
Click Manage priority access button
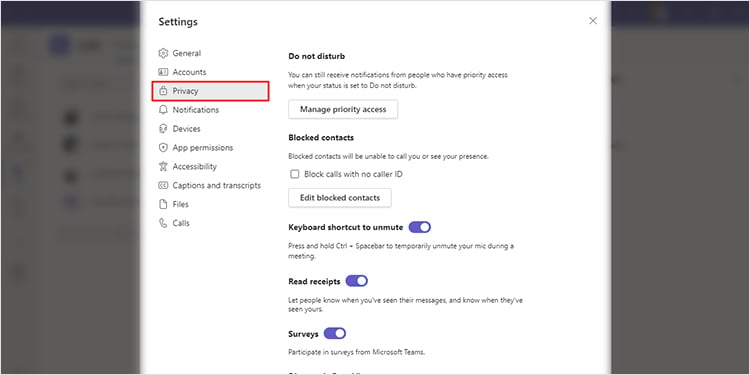343,110
